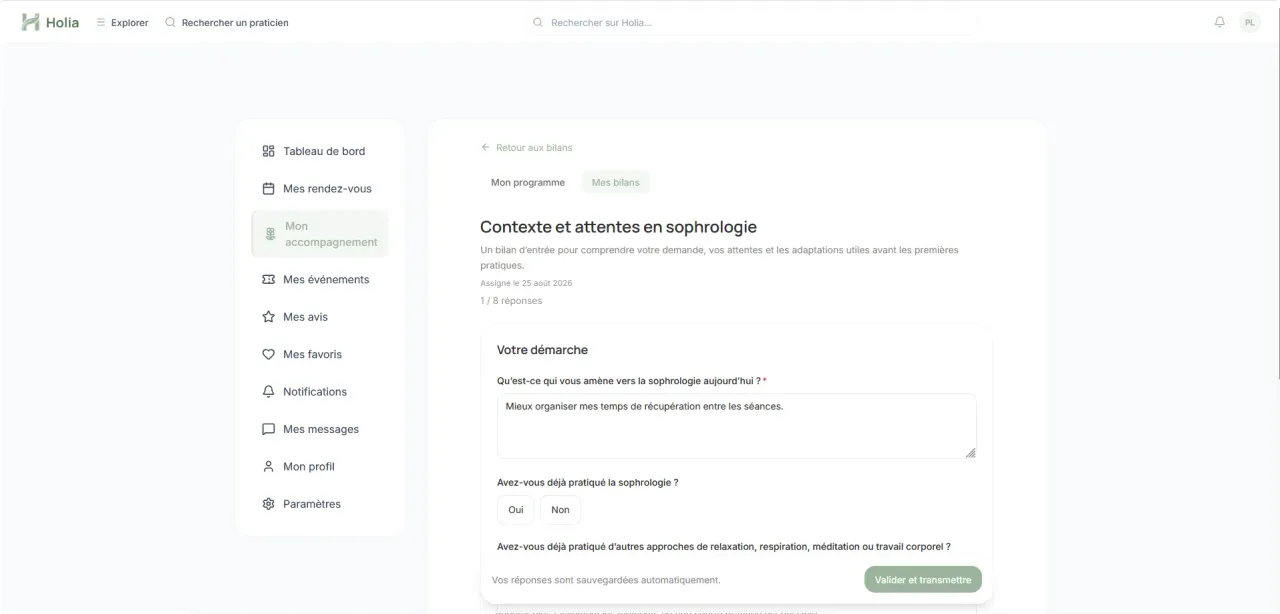Click the Tableau de bord grid icon

[268, 151]
